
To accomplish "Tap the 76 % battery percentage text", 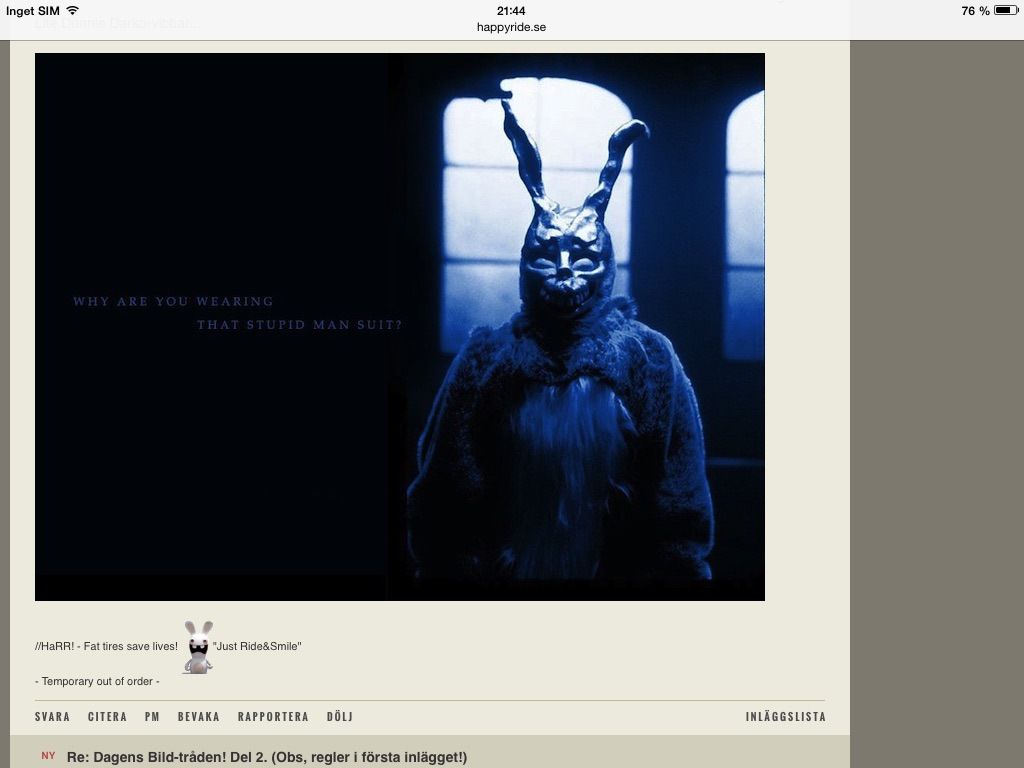I will tap(976, 10).
